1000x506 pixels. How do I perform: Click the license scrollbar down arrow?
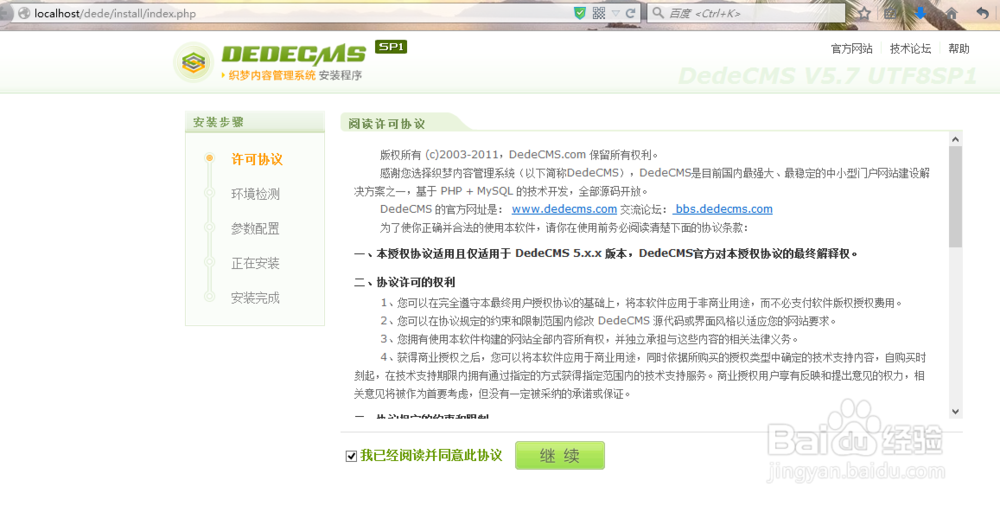click(955, 412)
